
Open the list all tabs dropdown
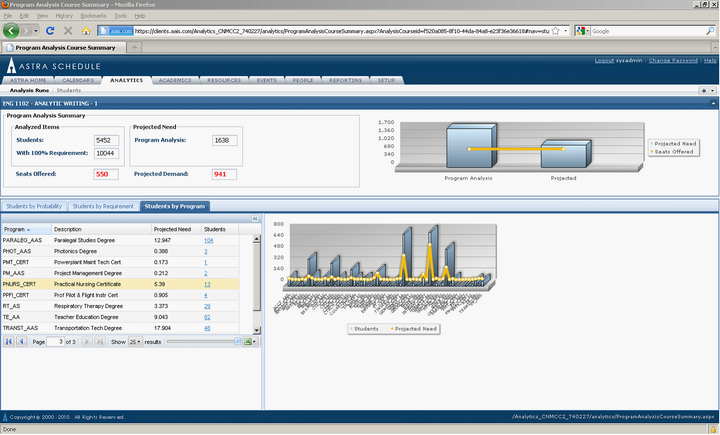715,47
